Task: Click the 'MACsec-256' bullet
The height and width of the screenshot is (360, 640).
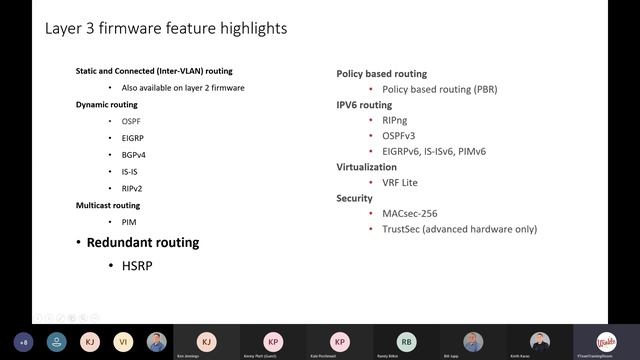Action: 409,213
